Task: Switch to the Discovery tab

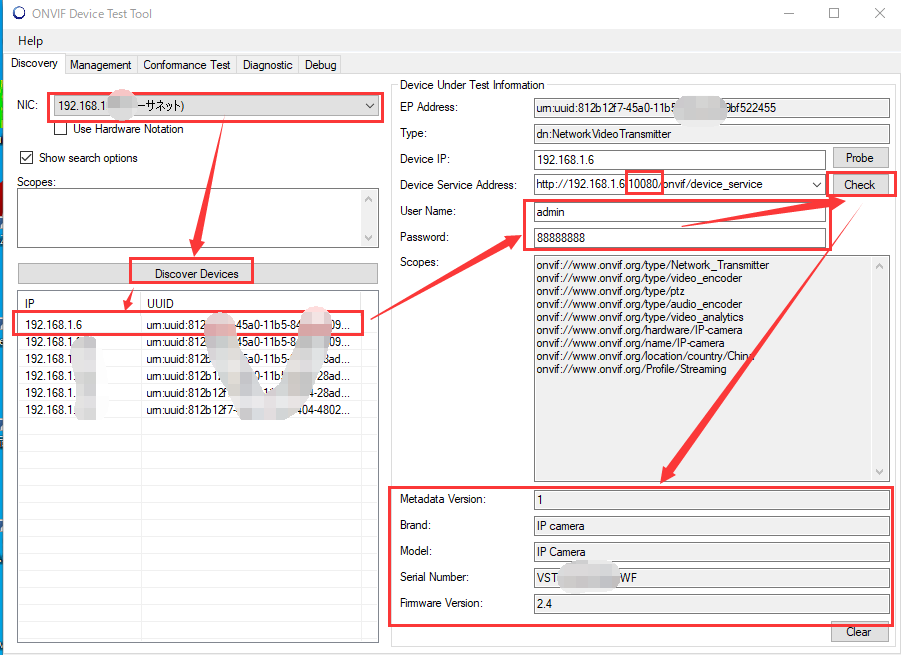Action: tap(34, 63)
